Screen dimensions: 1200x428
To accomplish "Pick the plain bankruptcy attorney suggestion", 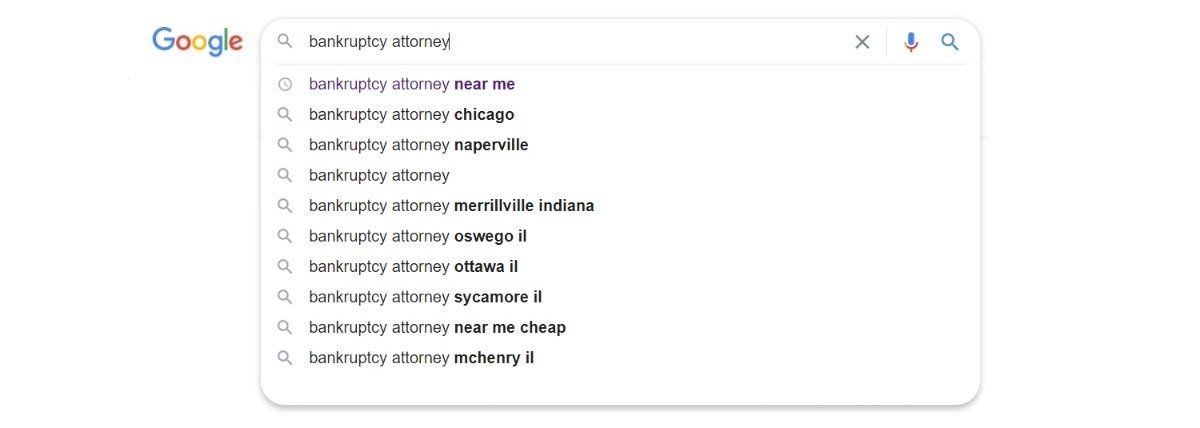I will [379, 175].
